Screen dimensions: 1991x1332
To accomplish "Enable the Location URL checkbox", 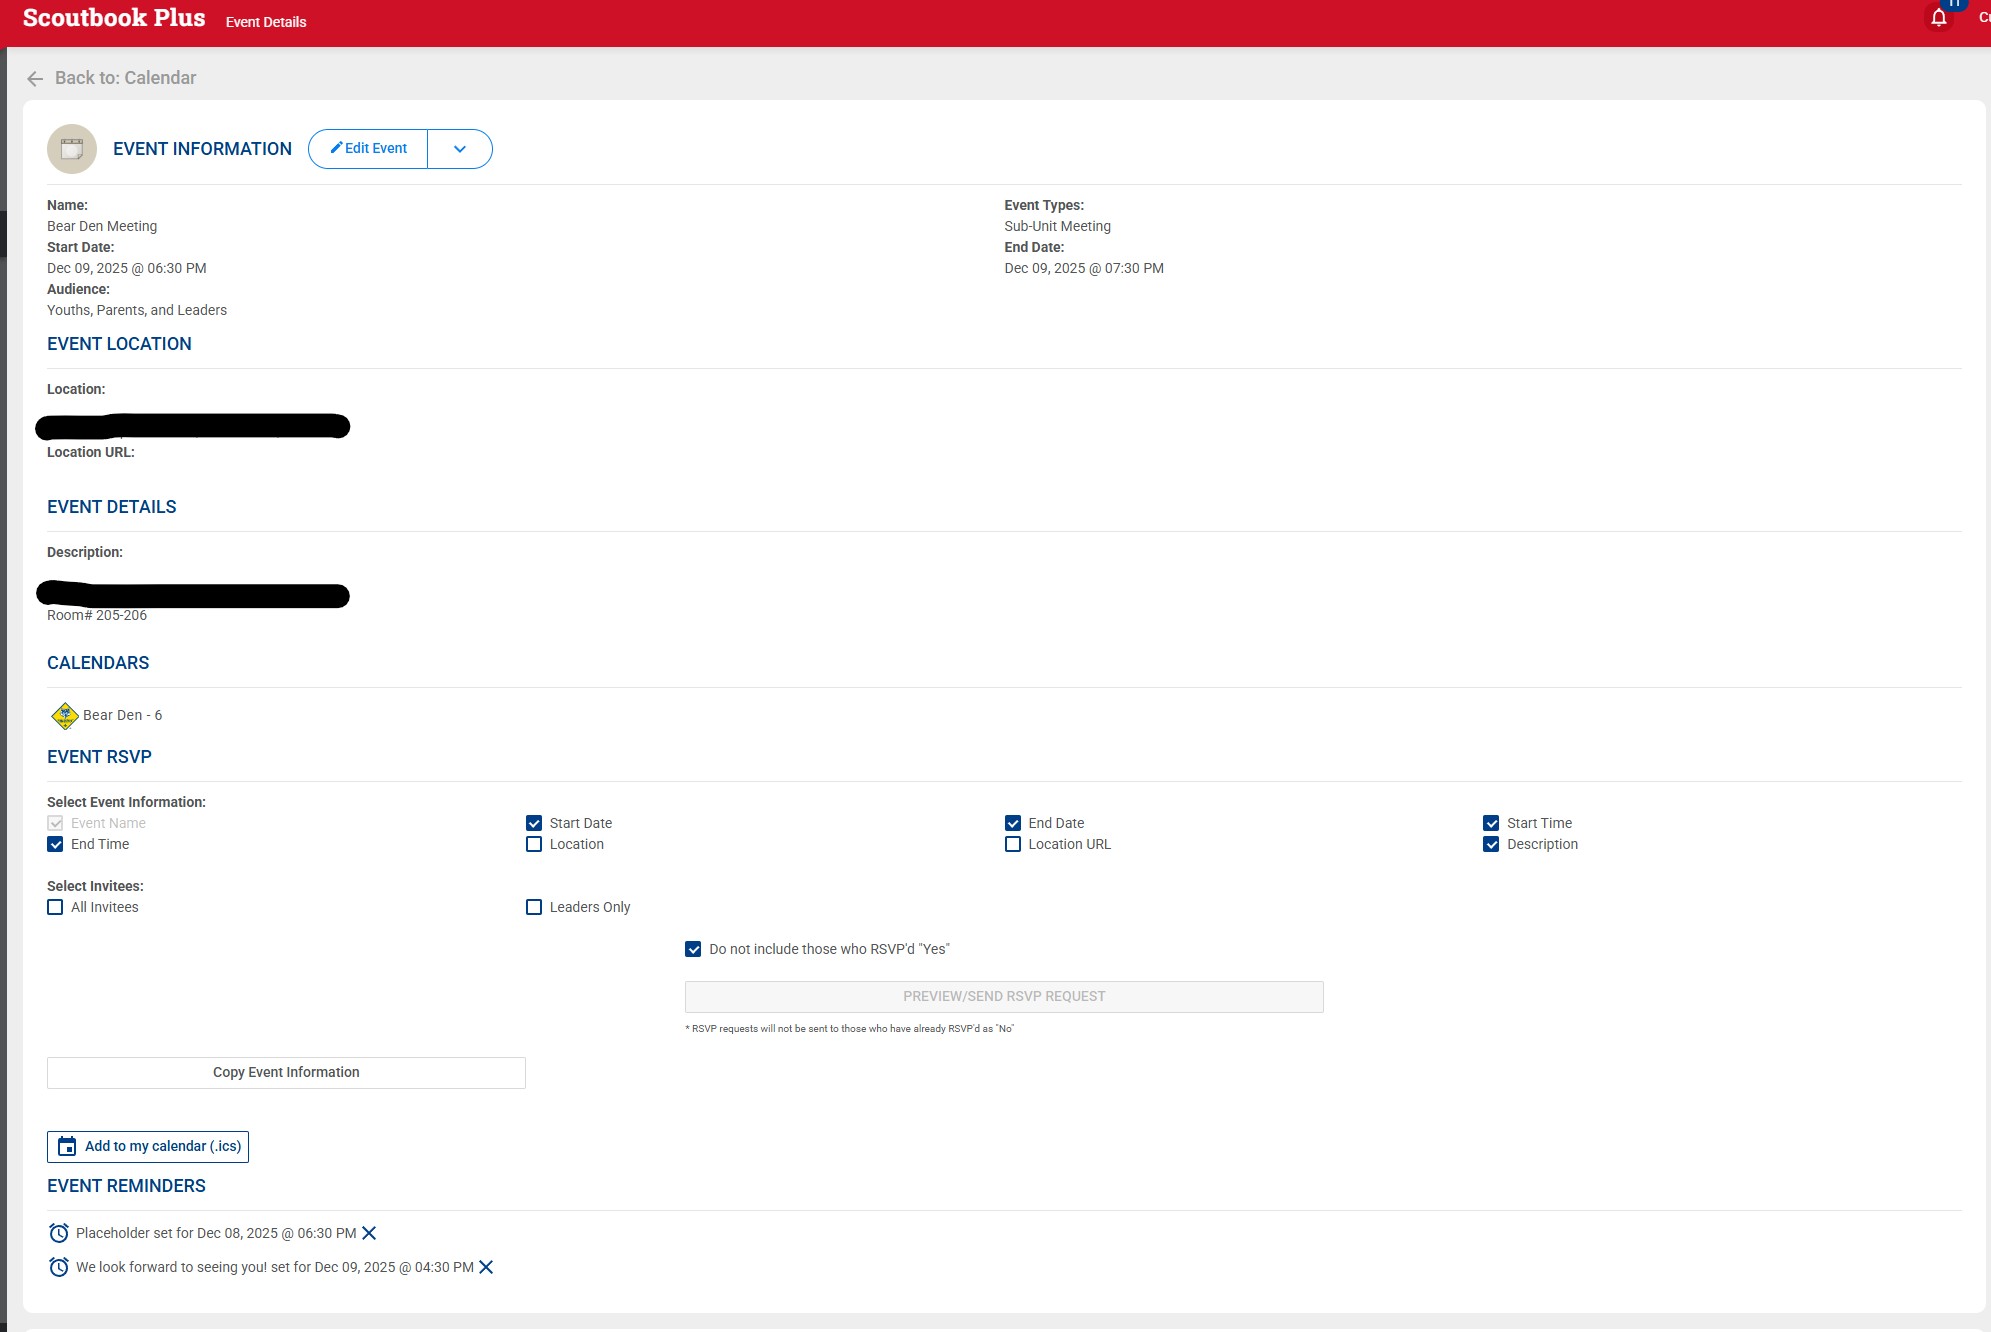I will pyautogui.click(x=1013, y=844).
